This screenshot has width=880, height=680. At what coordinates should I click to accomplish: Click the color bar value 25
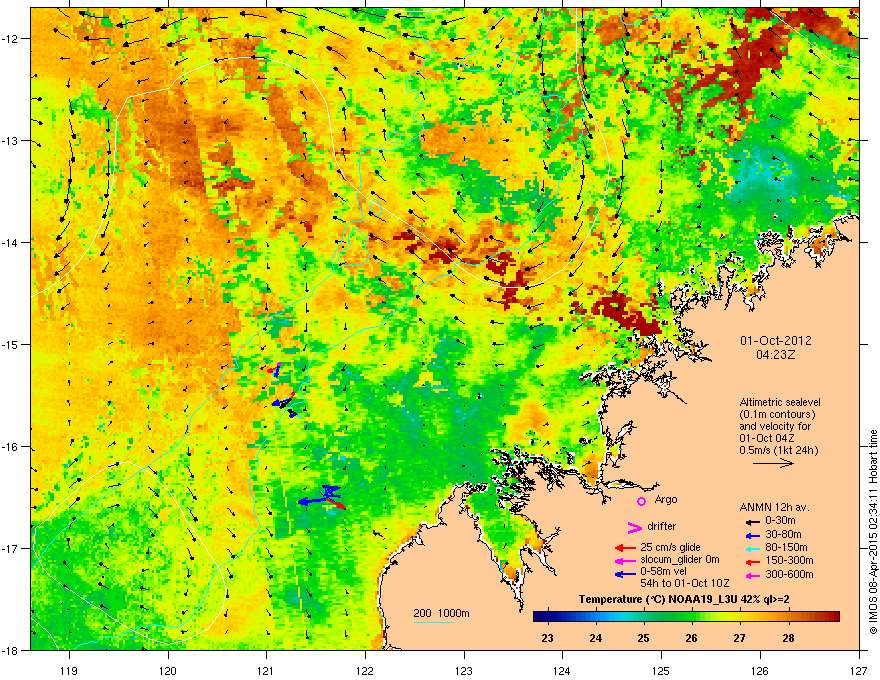pos(643,638)
